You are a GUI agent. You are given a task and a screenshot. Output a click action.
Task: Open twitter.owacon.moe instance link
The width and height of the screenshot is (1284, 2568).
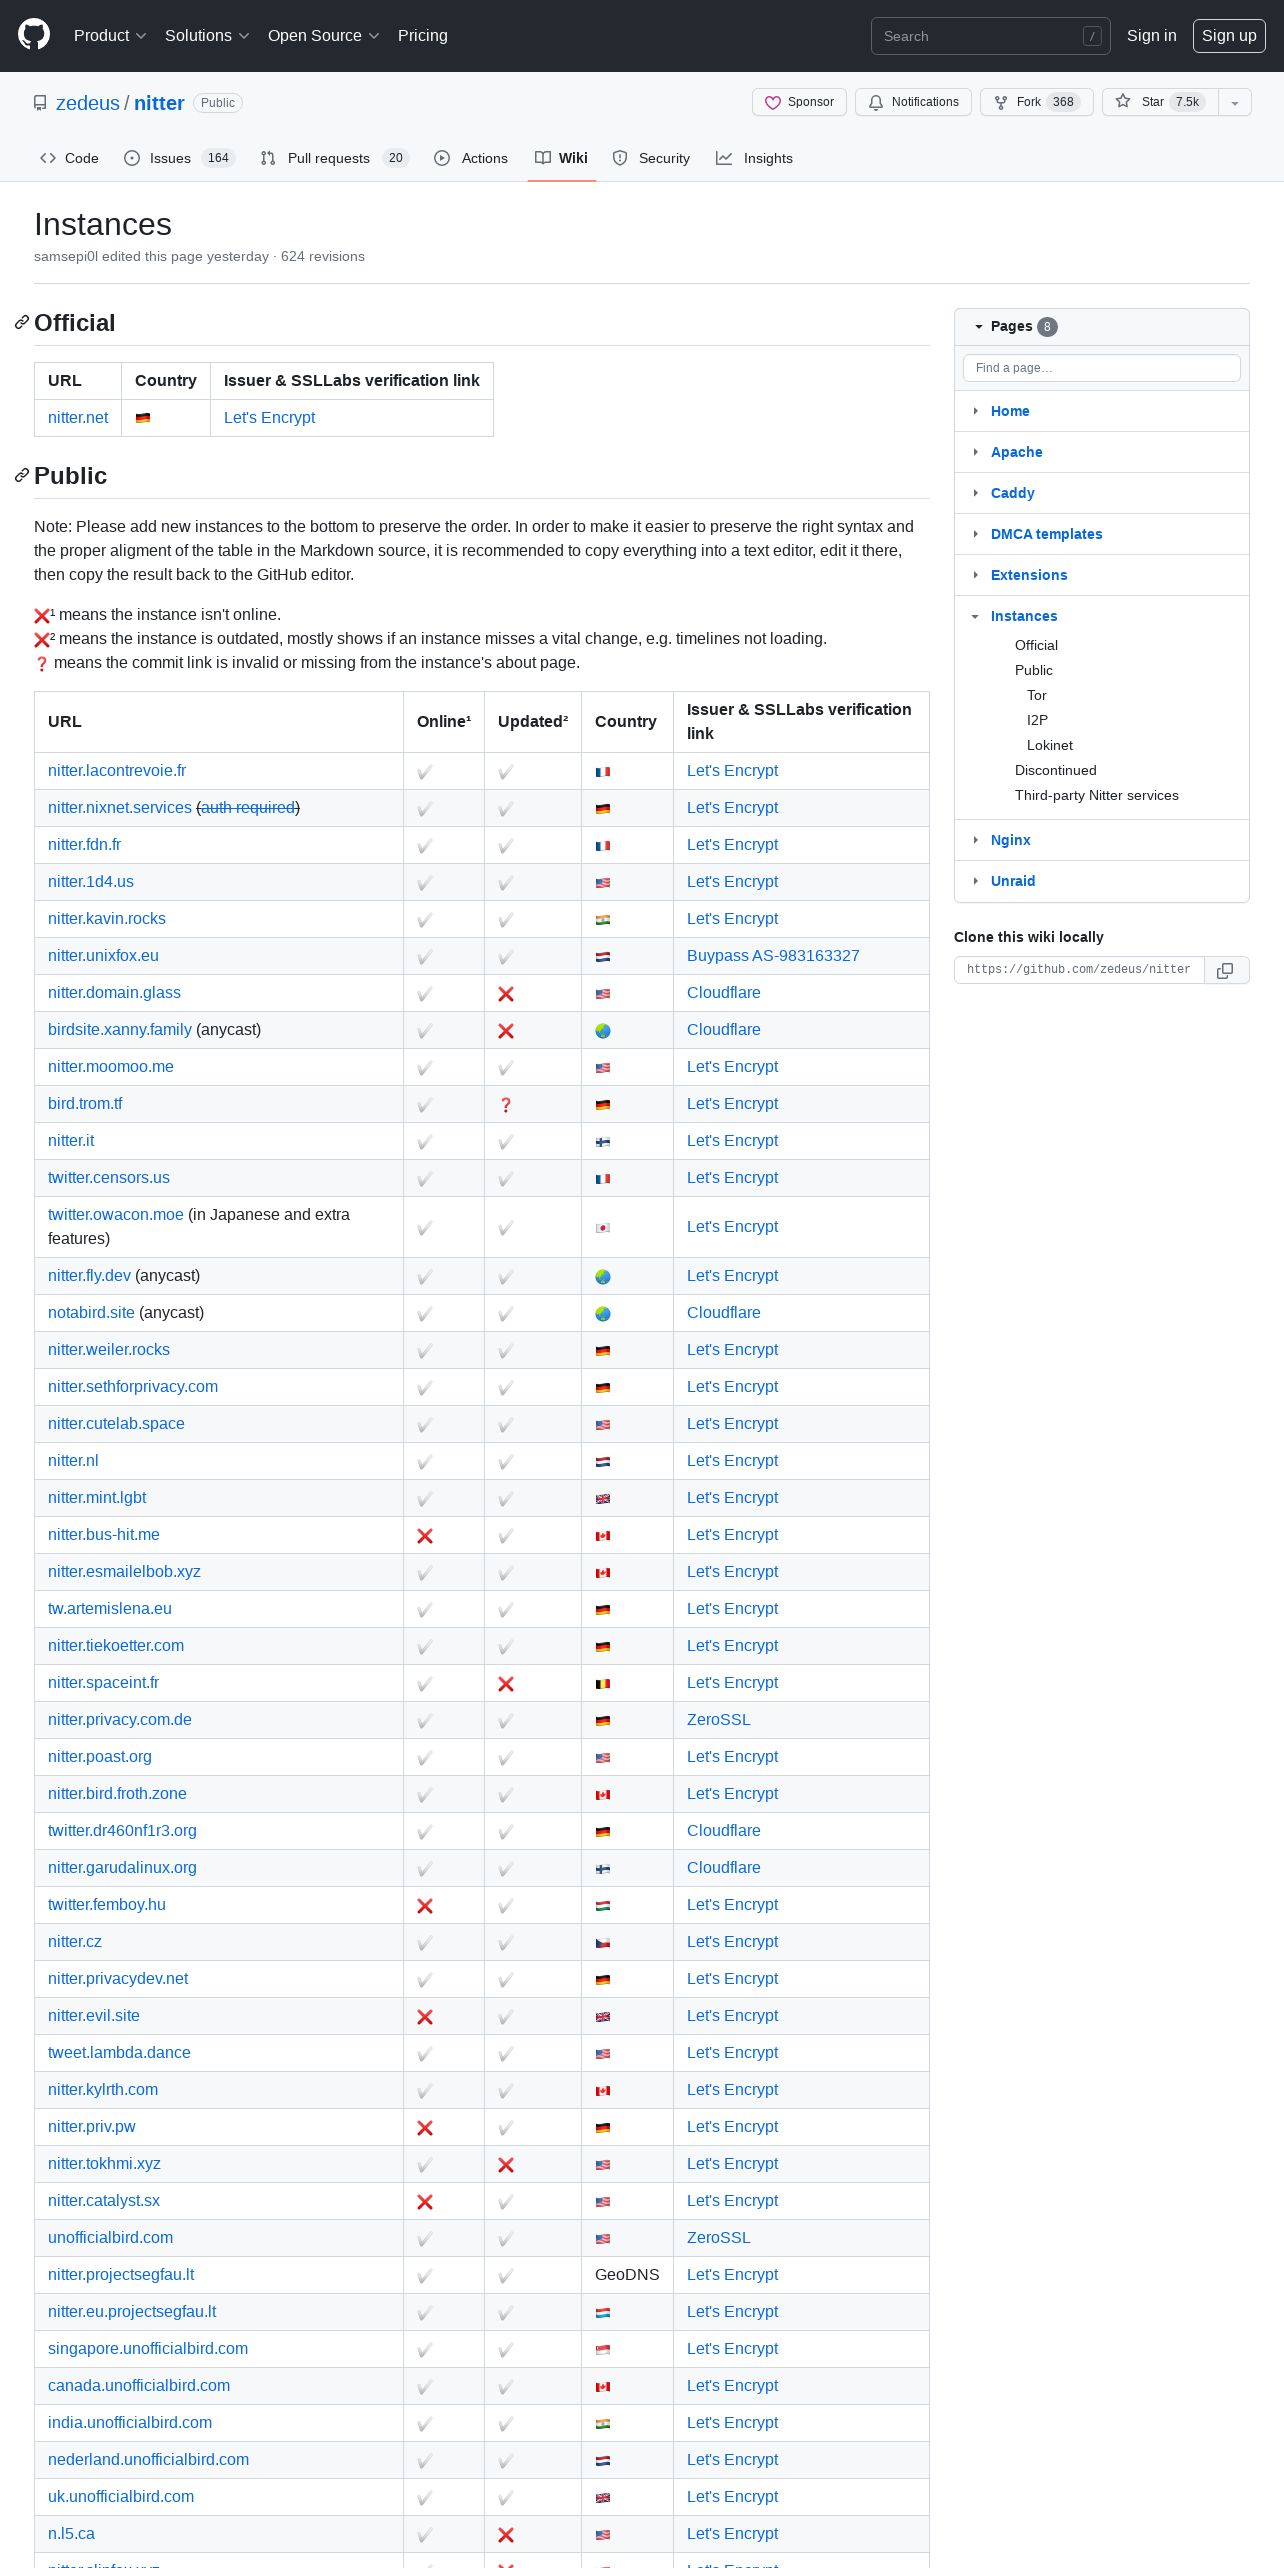coord(116,1215)
